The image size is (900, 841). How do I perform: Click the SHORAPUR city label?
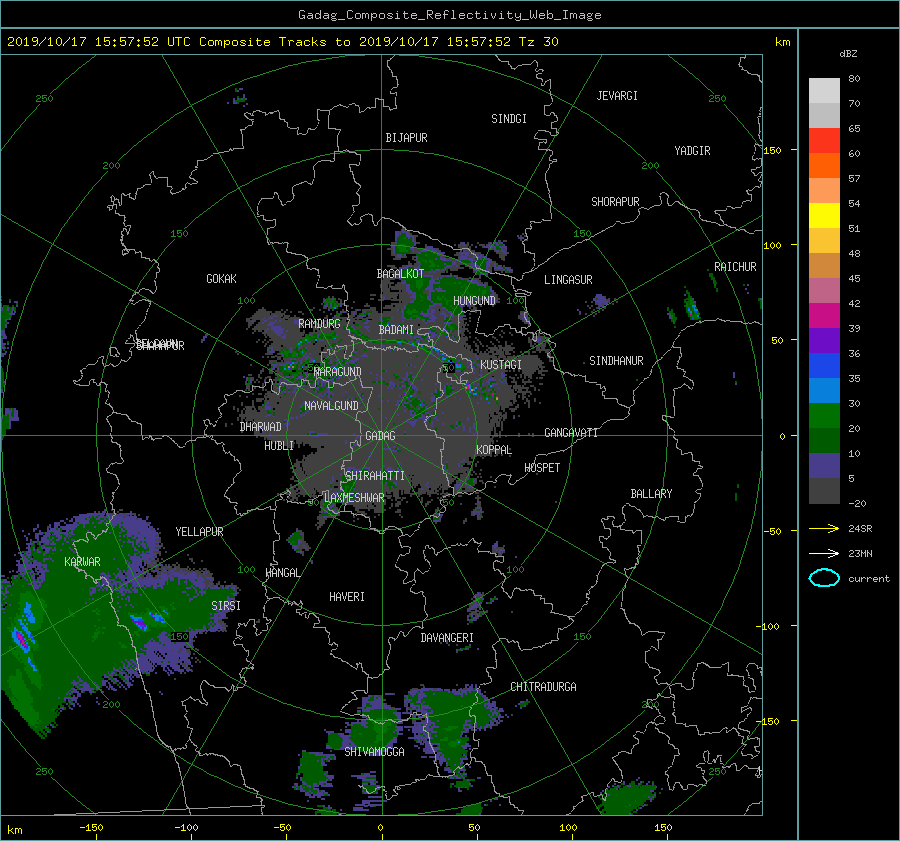click(615, 202)
